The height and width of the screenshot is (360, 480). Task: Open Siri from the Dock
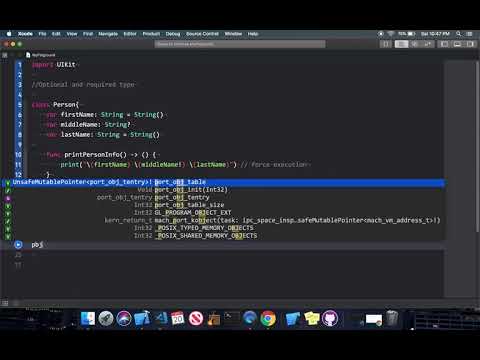pyautogui.click(x=124, y=318)
